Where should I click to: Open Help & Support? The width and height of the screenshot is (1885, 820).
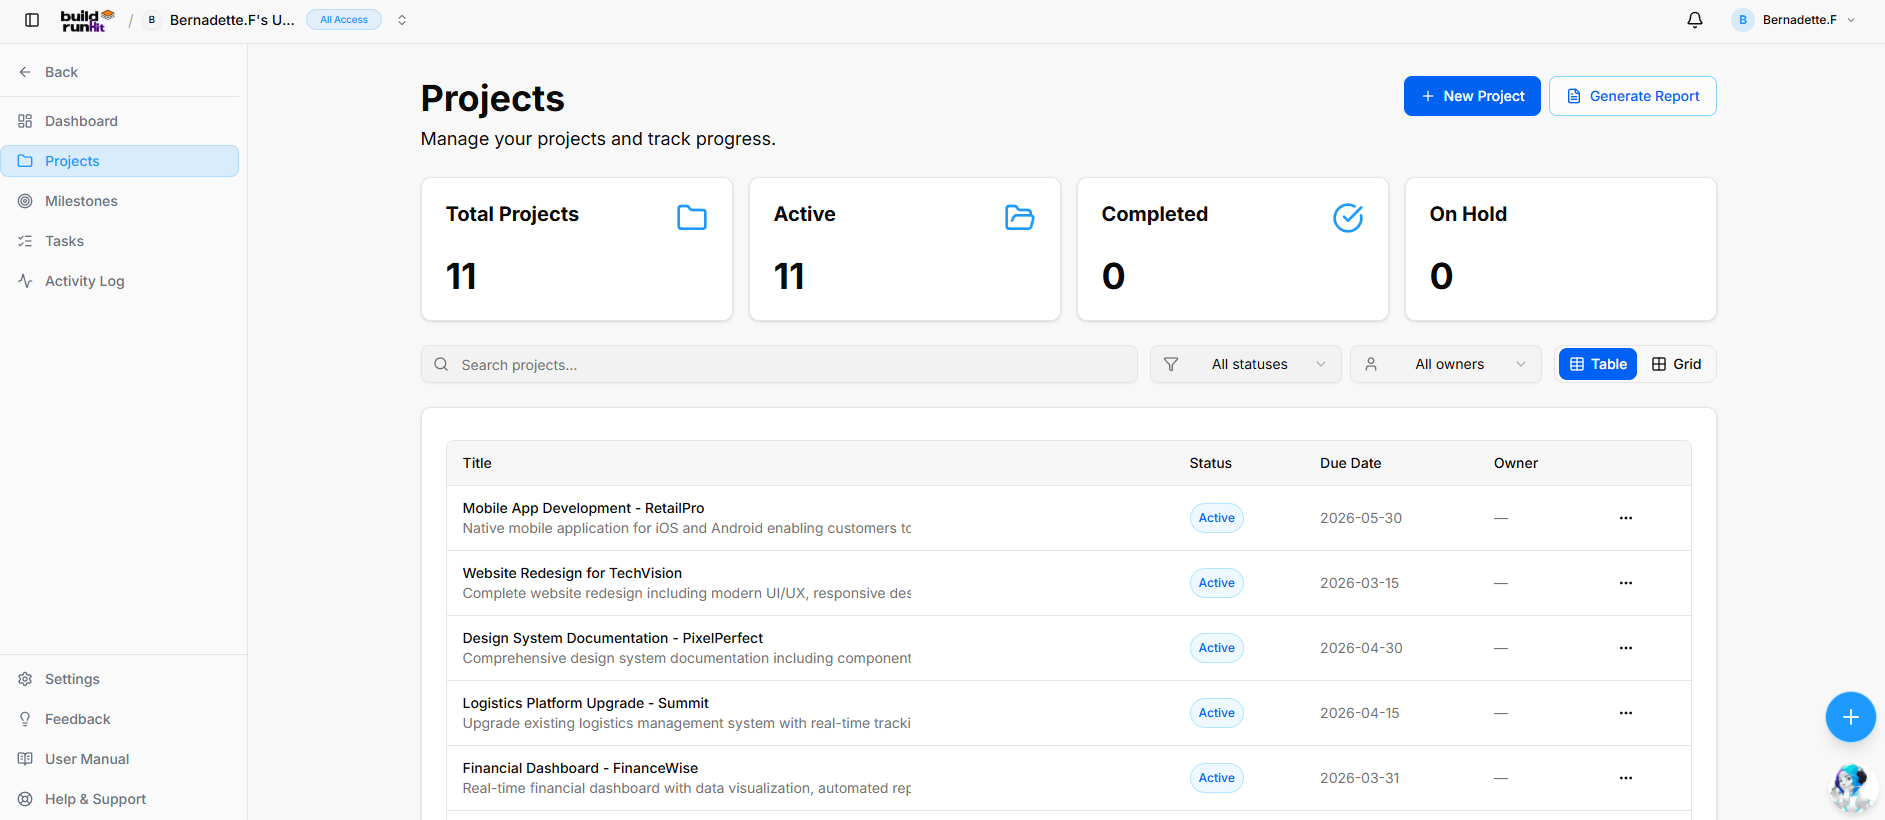click(x=120, y=799)
